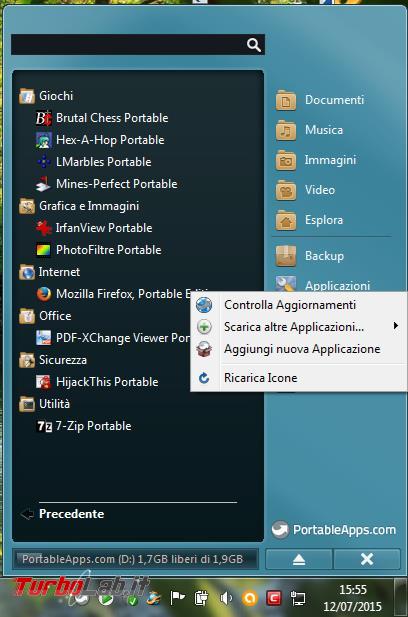Launch HijackThis Portable
This screenshot has width=408, height=617.
pos(97,382)
